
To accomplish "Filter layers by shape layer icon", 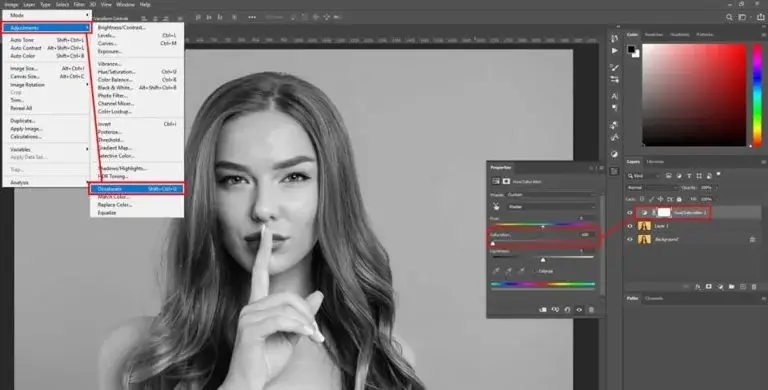I will click(x=699, y=175).
